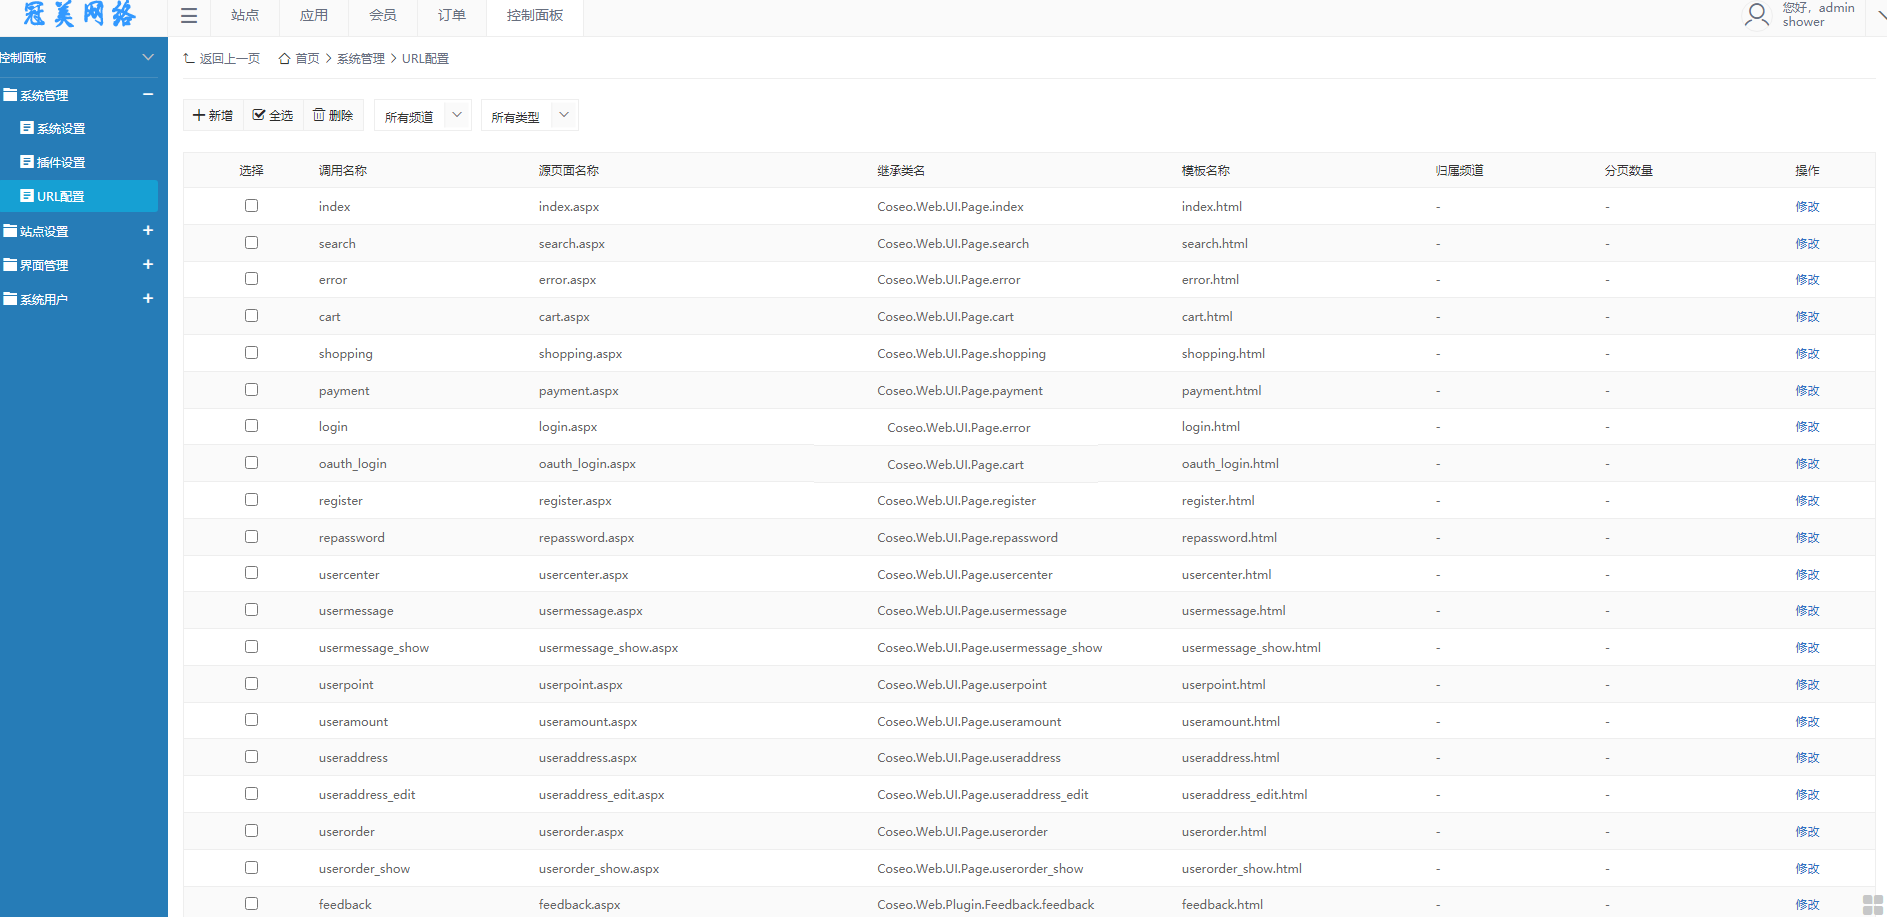
Task: Open the 所有频道 dropdown
Action: pos(422,116)
